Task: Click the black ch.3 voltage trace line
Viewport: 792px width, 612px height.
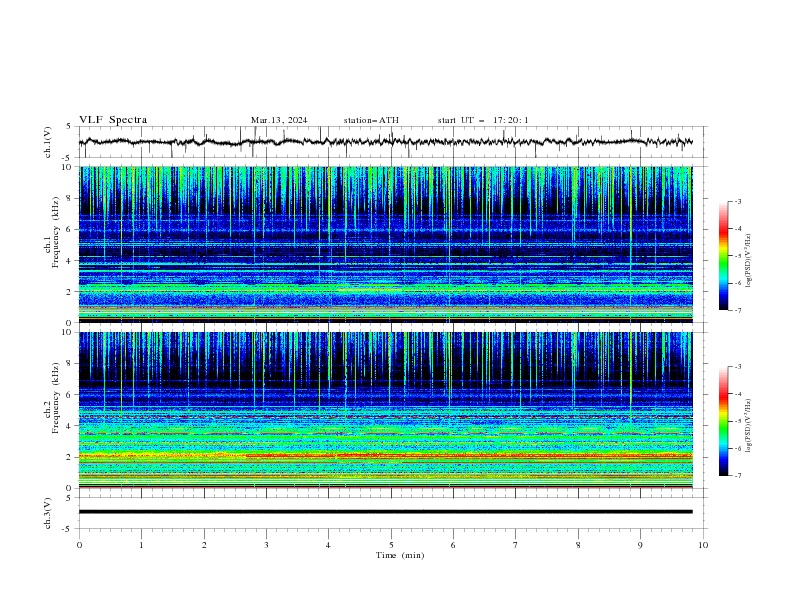Action: pyautogui.click(x=385, y=512)
